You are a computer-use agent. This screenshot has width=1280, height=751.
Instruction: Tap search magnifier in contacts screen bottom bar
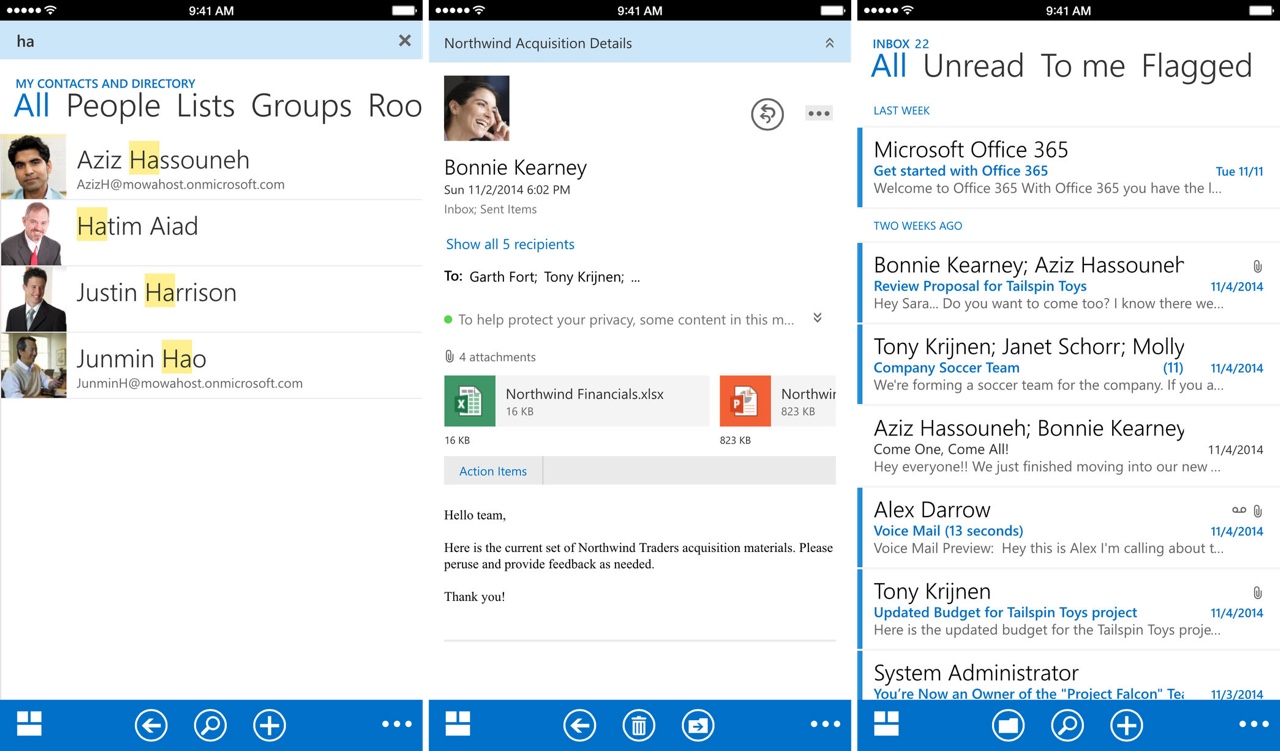pyautogui.click(x=210, y=725)
